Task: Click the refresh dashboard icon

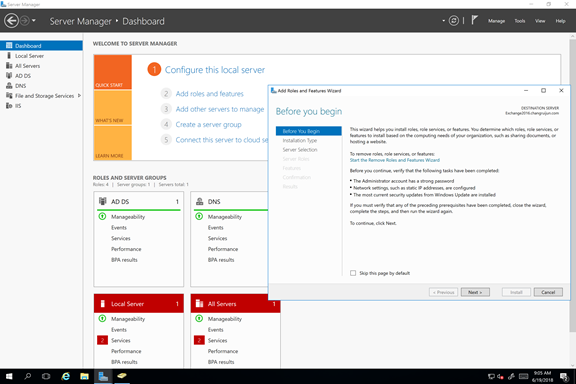Action: tap(454, 21)
